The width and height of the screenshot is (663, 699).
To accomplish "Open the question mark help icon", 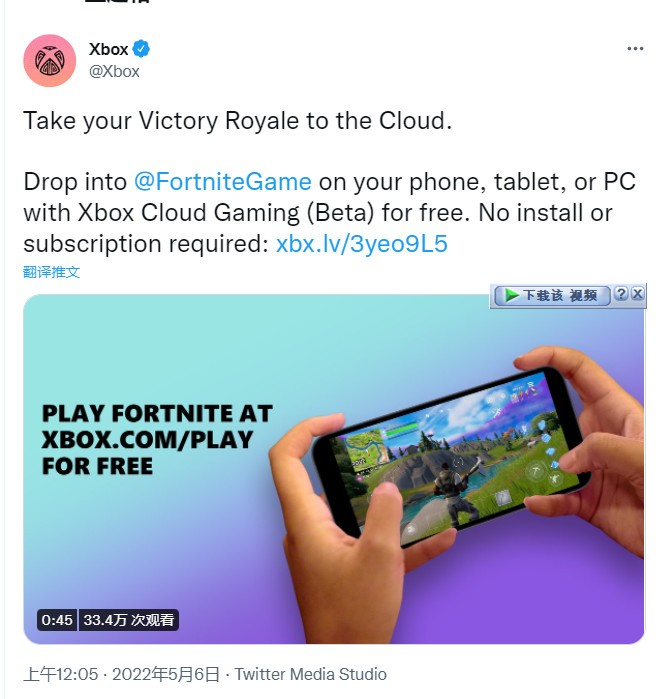I will 621,294.
